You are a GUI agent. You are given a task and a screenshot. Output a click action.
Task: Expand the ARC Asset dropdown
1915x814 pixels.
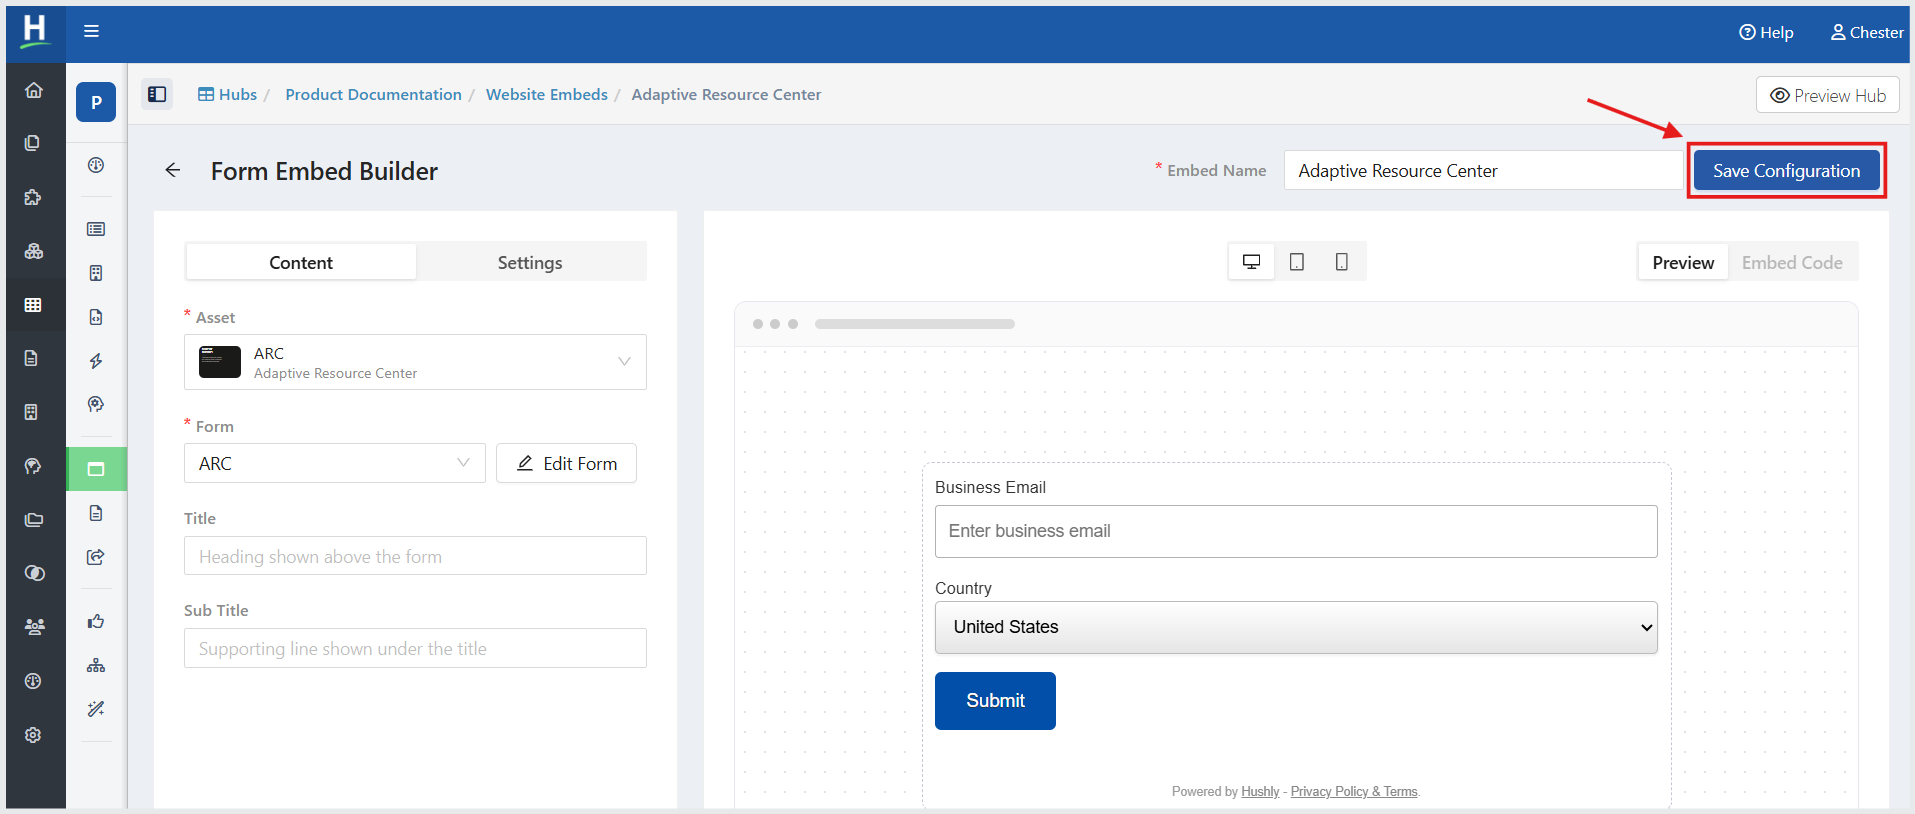click(415, 362)
